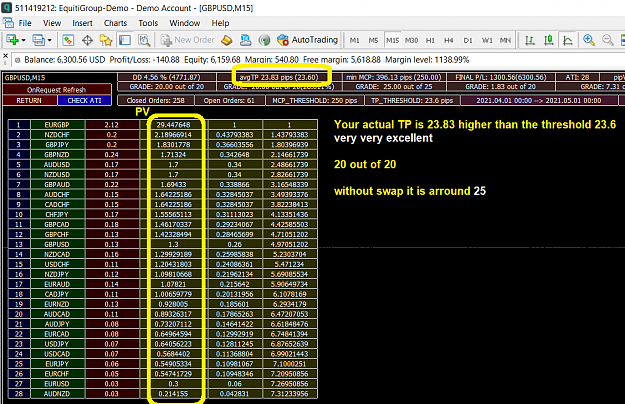This screenshot has width=625, height=404.
Task: Select the M1 timeframe
Action: point(354,40)
